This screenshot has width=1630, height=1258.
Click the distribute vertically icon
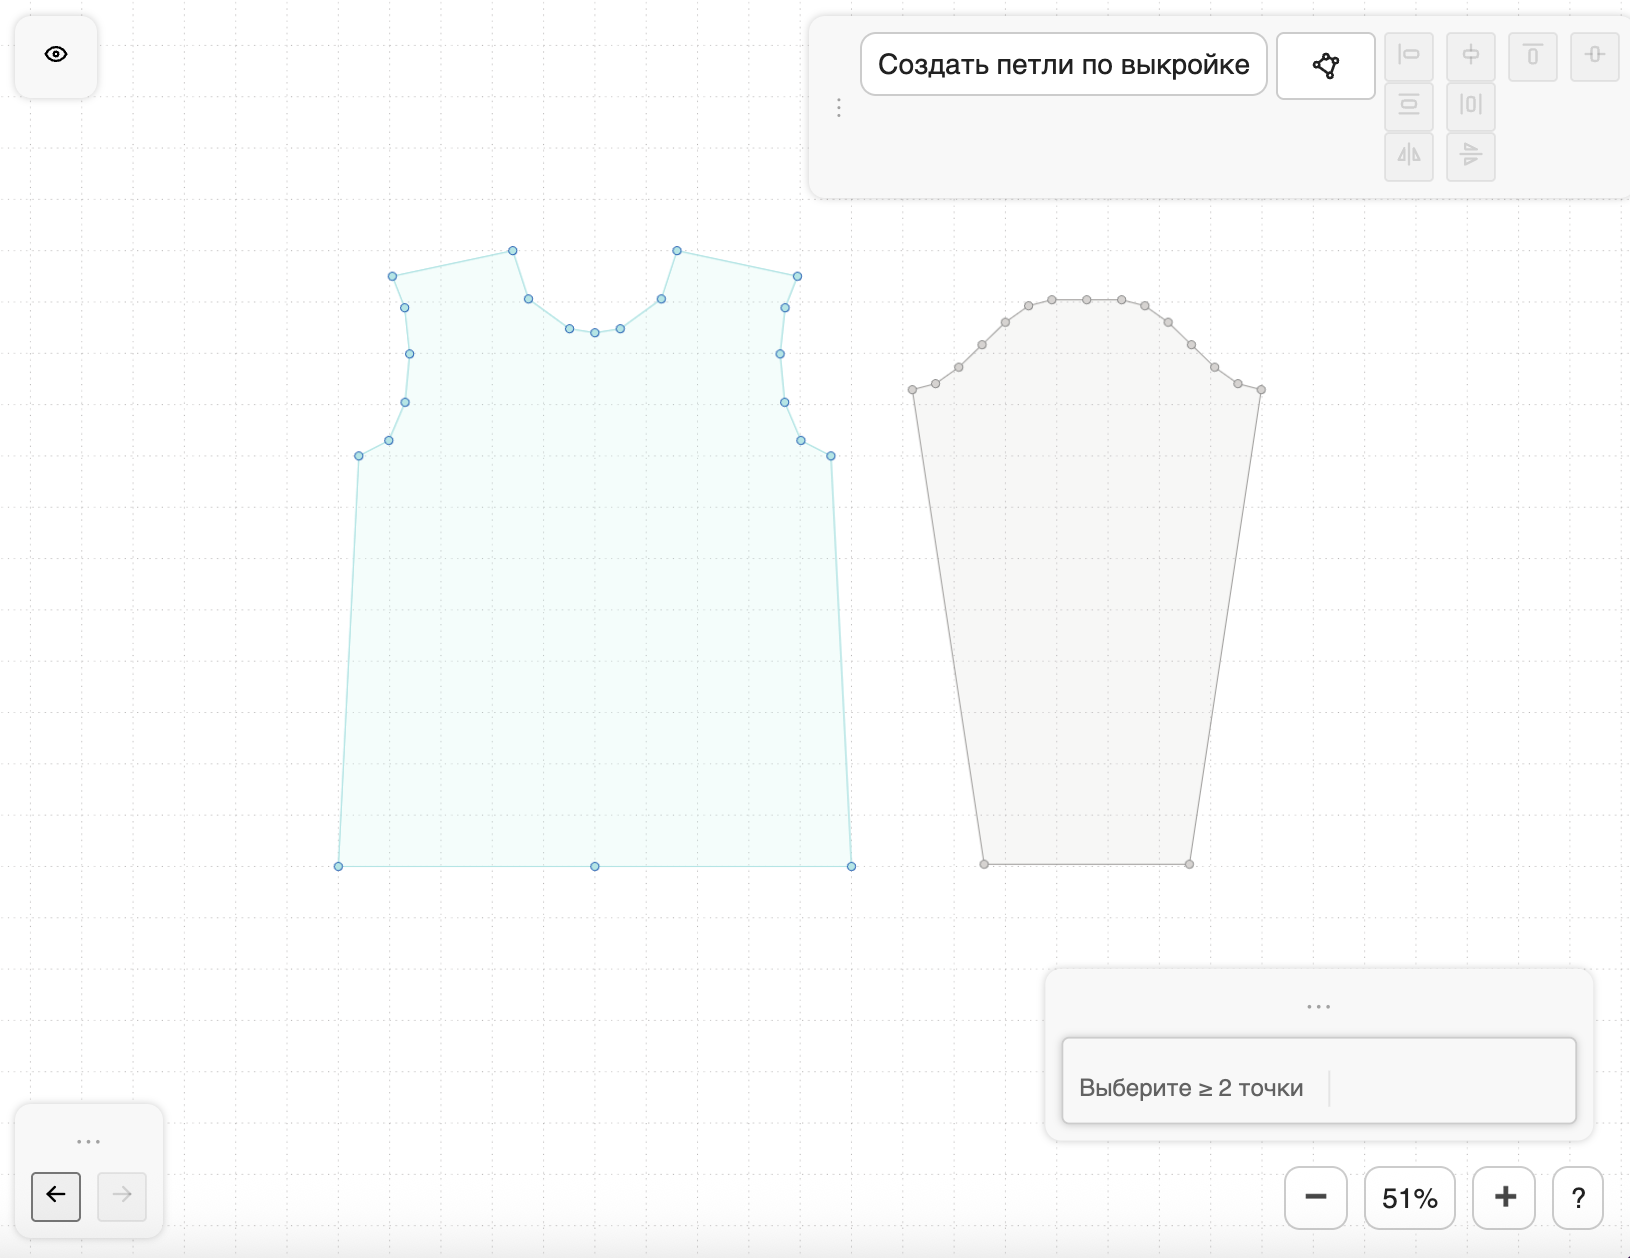pos(1408,106)
